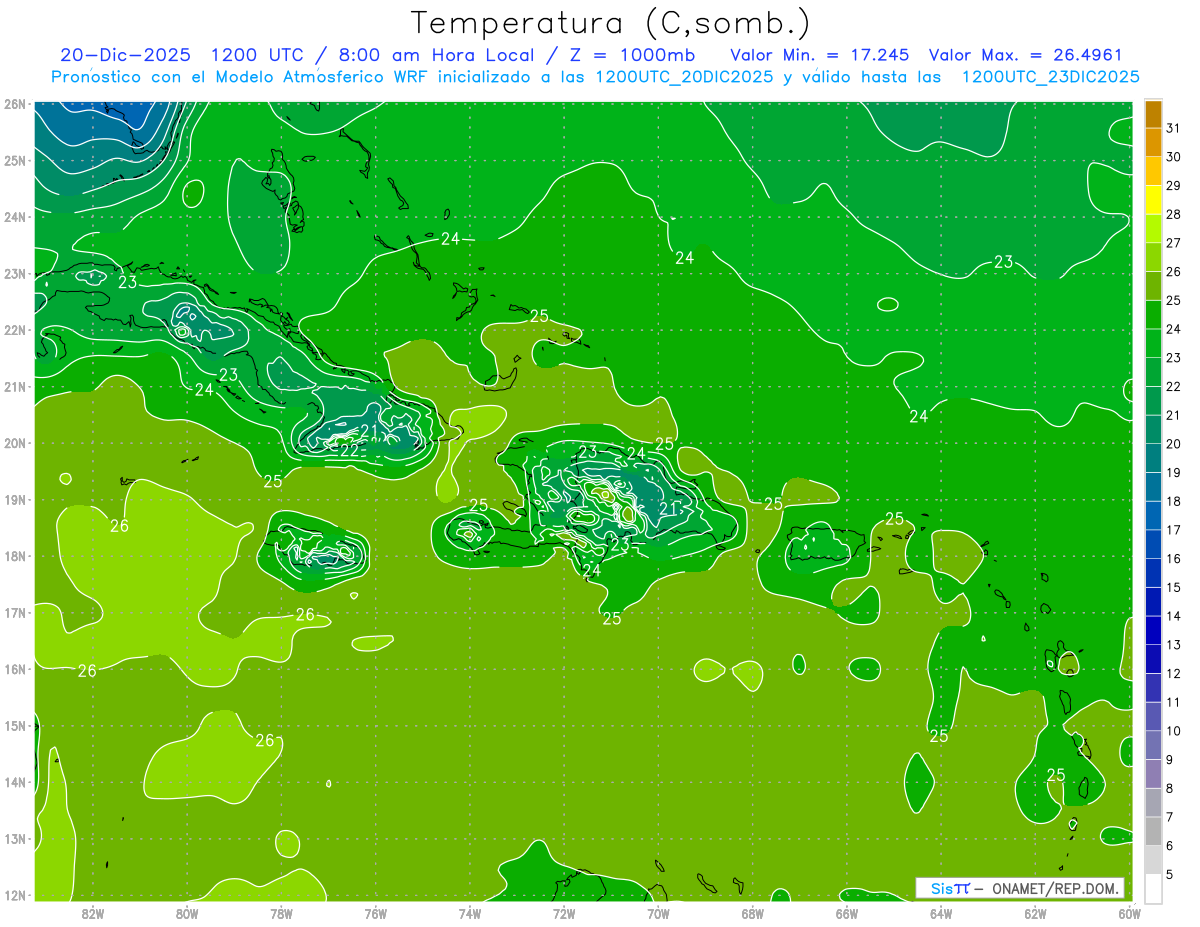Click the 72W longitude axis label
Screen dimensions: 1200x927
[x=564, y=913]
